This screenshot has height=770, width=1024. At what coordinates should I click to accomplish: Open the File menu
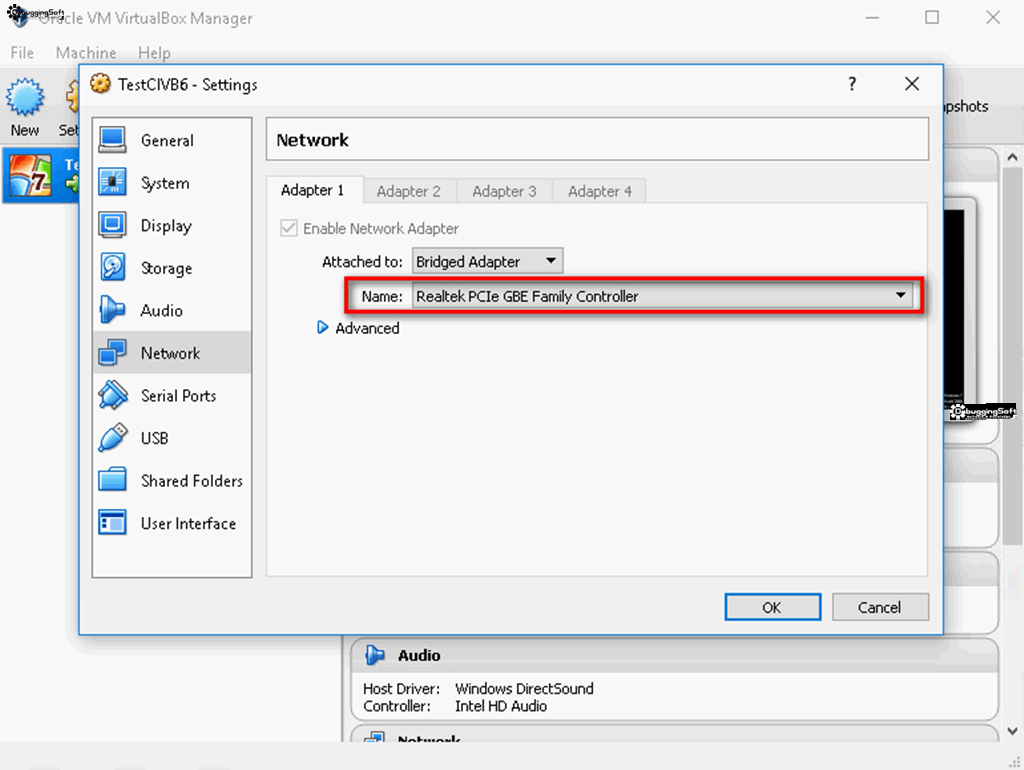tap(22, 53)
